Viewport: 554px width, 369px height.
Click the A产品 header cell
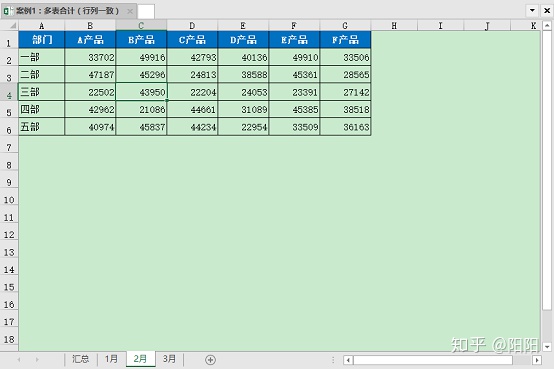pos(90,40)
